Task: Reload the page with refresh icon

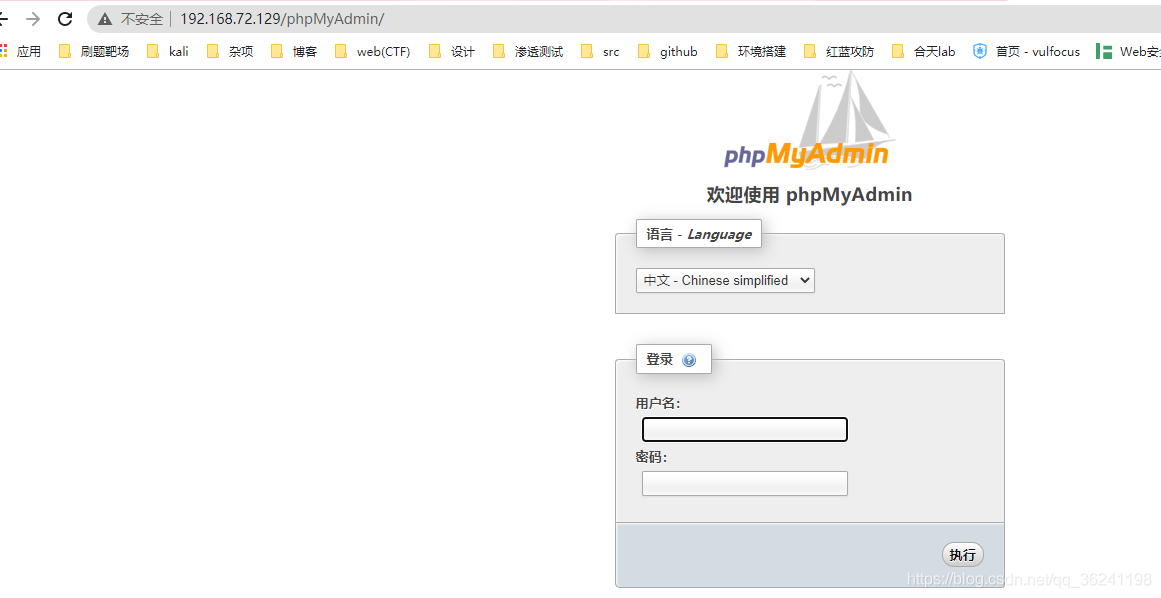Action: pos(65,19)
